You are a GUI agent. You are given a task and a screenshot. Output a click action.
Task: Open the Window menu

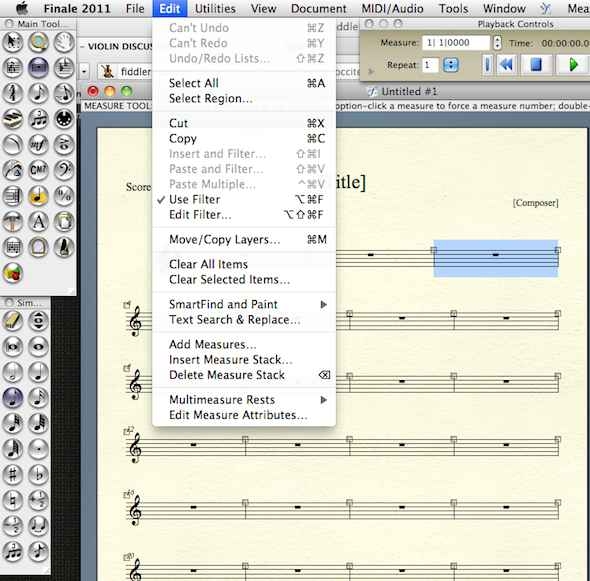click(x=504, y=8)
